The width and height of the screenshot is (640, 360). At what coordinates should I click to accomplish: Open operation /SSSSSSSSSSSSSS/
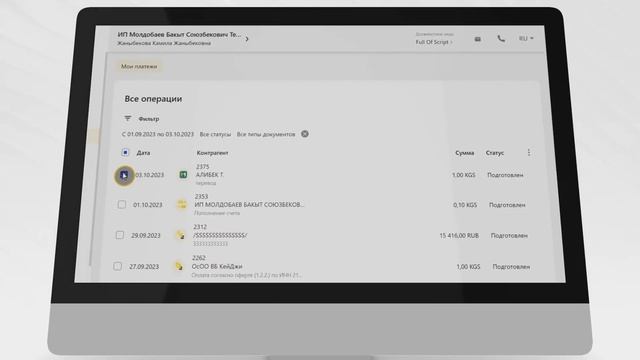(220, 236)
